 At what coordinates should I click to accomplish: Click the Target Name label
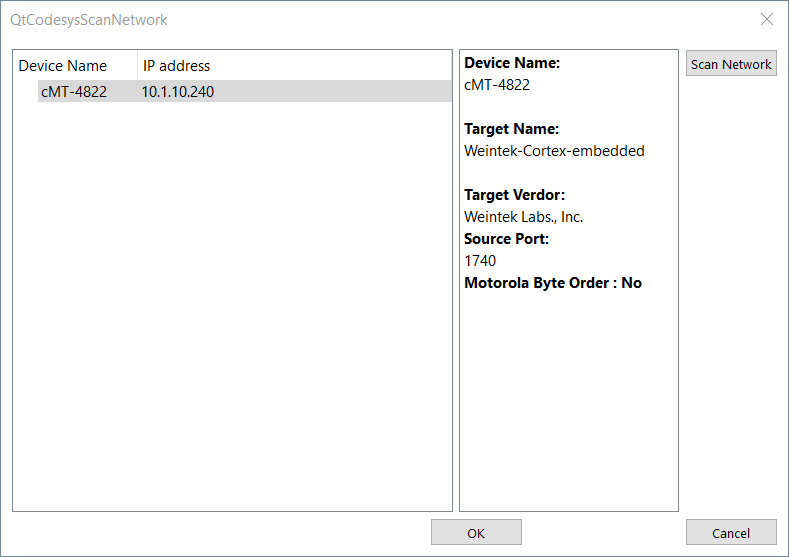[x=511, y=129]
